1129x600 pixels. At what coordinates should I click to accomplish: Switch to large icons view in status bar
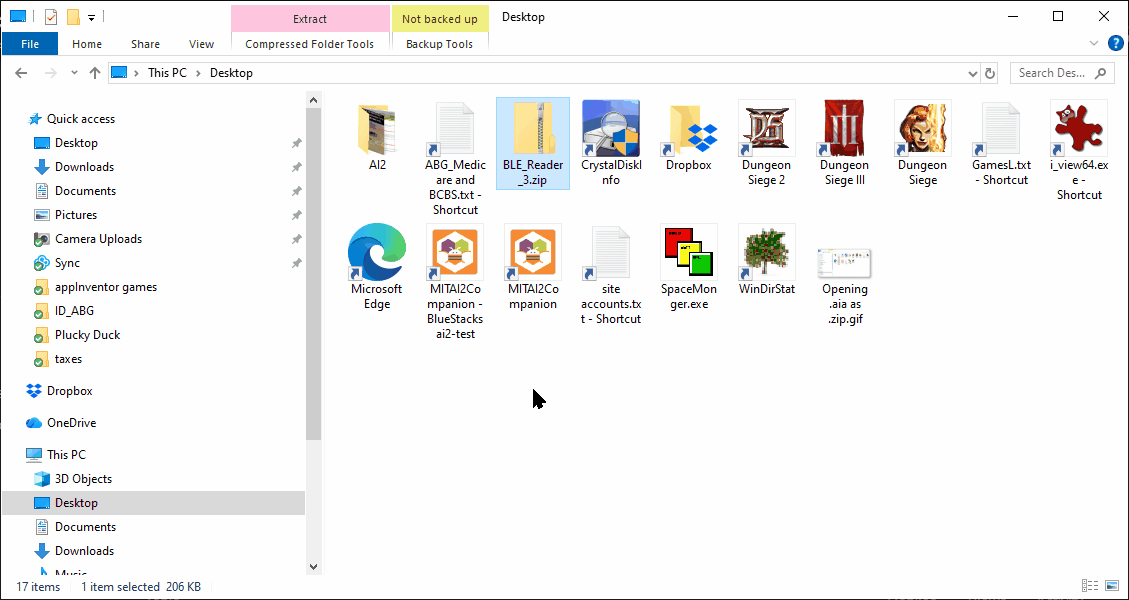click(1112, 587)
